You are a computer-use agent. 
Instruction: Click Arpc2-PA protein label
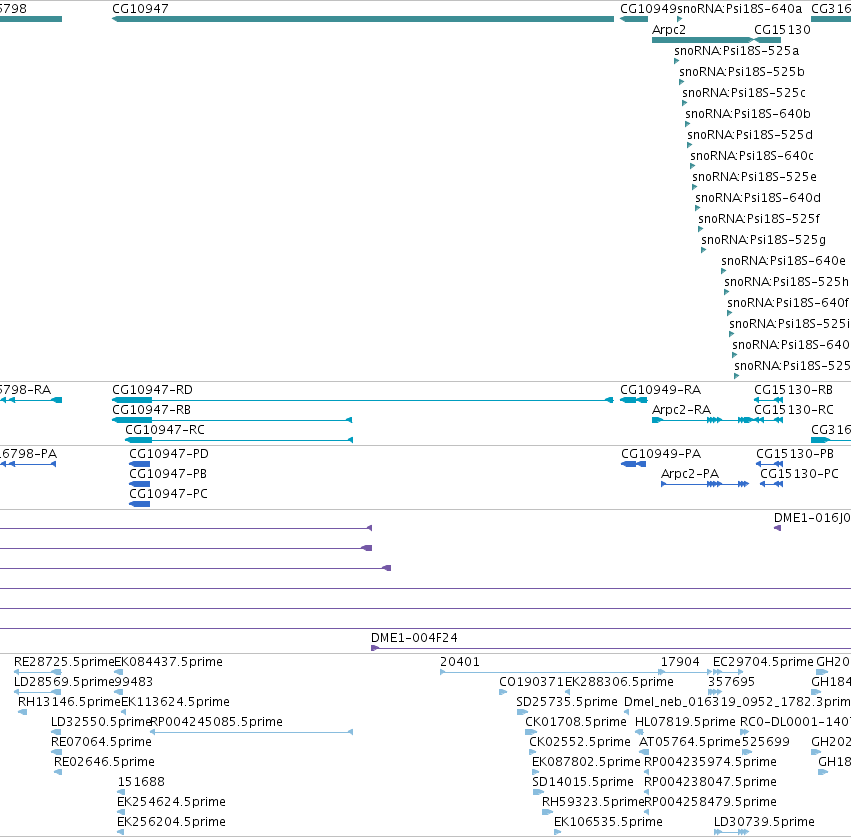pyautogui.click(x=690, y=474)
